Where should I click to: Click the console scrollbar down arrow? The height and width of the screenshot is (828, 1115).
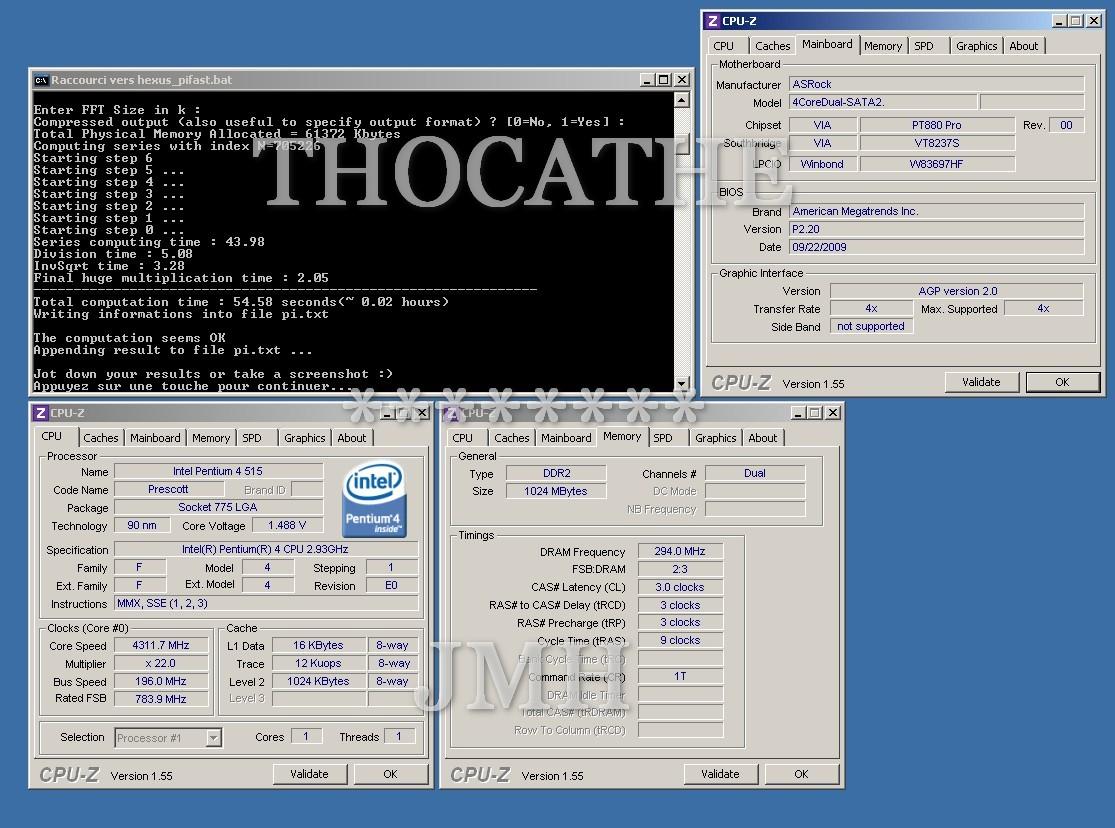tap(681, 383)
